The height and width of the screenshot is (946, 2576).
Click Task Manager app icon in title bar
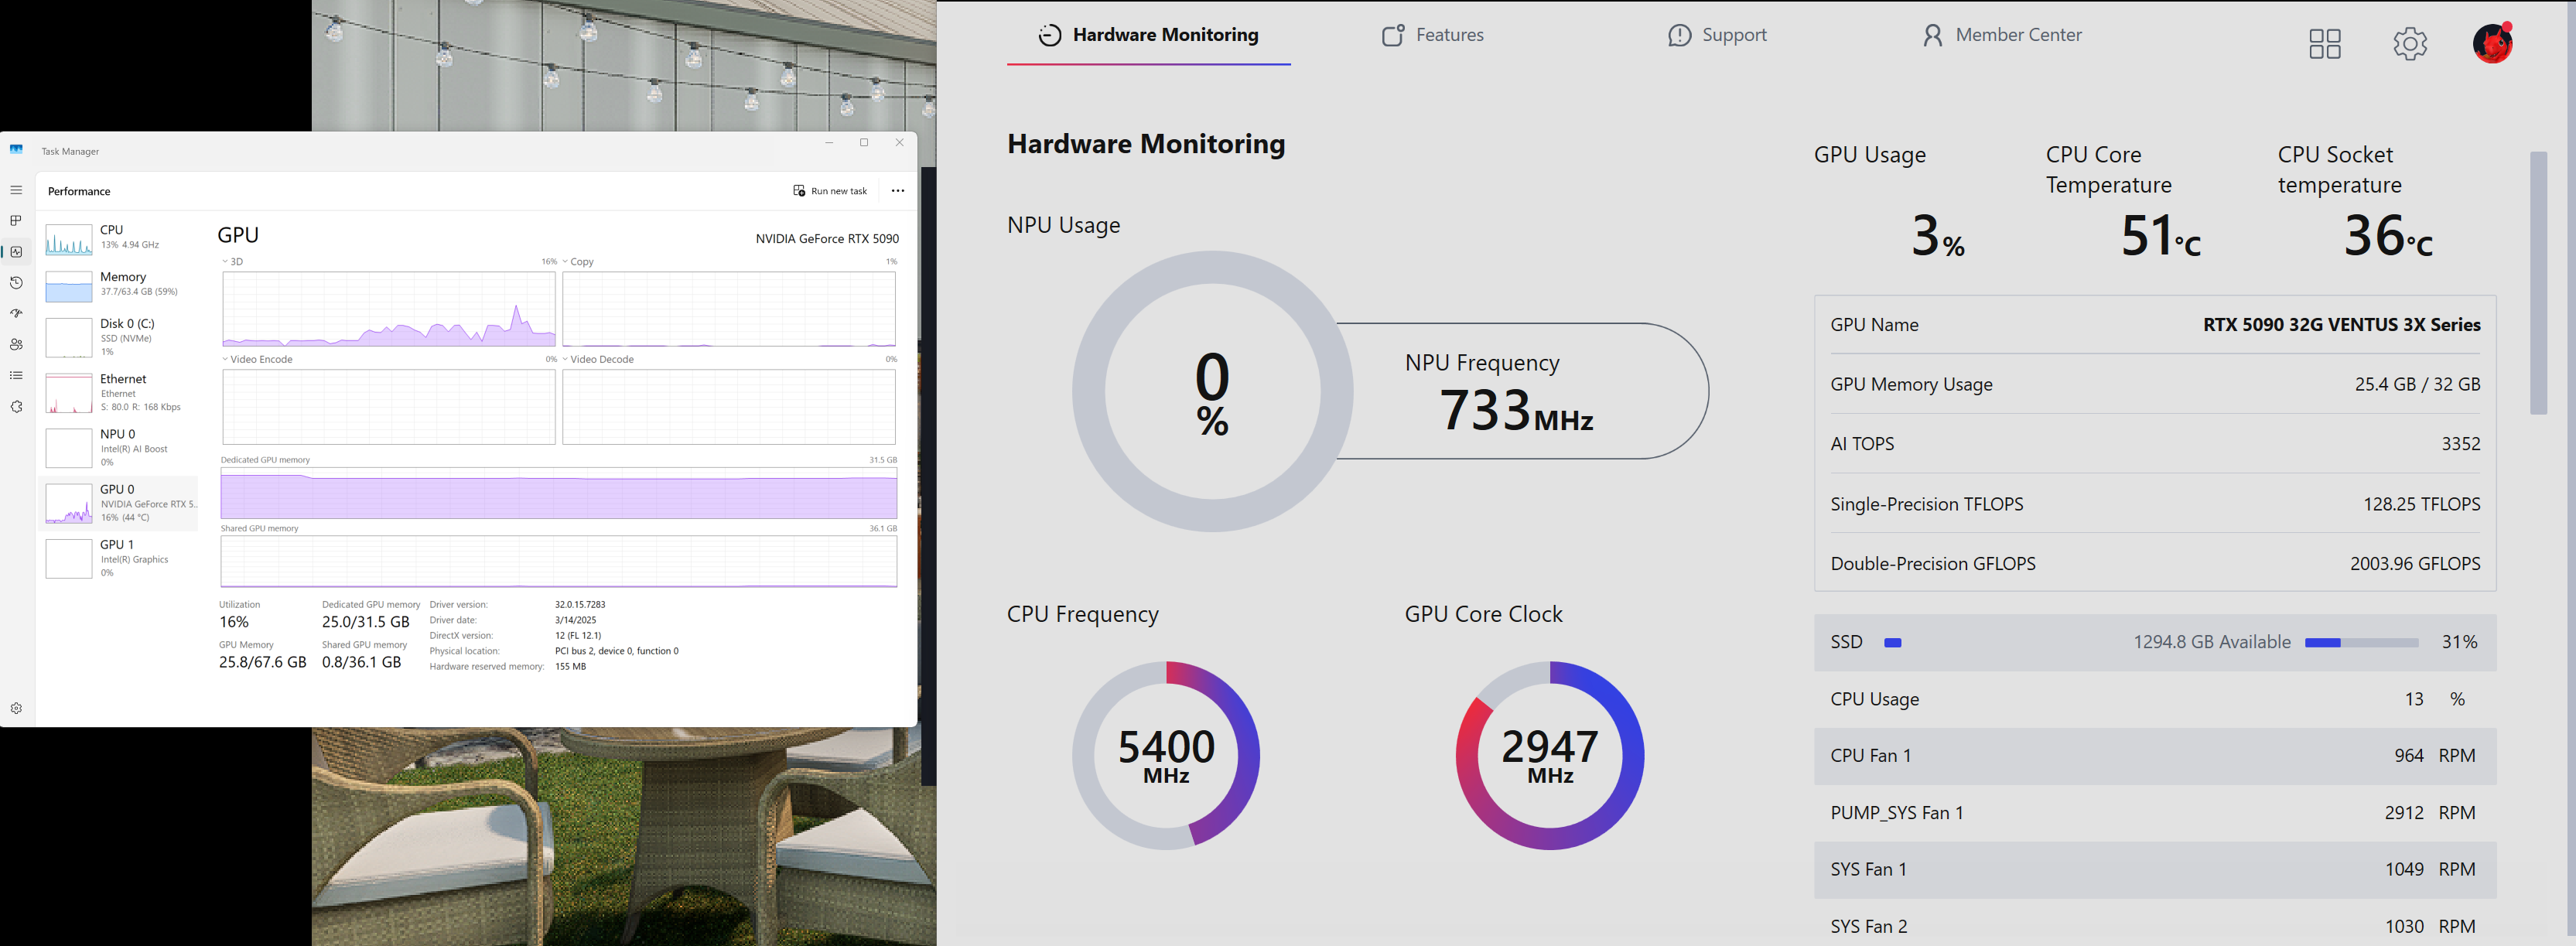pos(16,150)
